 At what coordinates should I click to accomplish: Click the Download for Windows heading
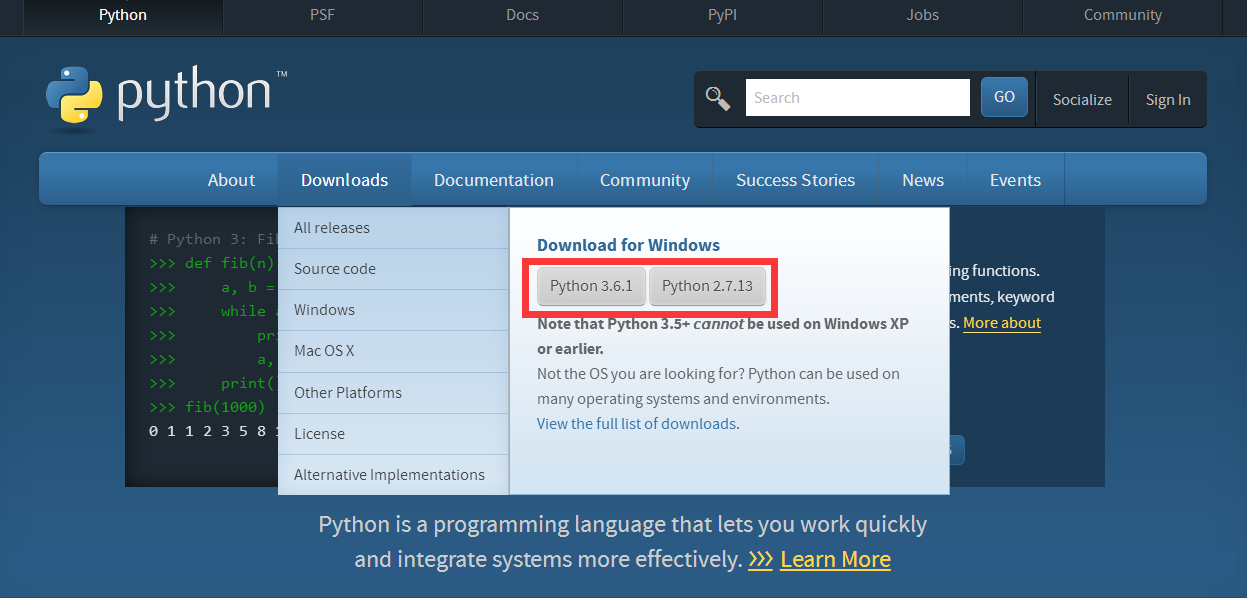628,245
